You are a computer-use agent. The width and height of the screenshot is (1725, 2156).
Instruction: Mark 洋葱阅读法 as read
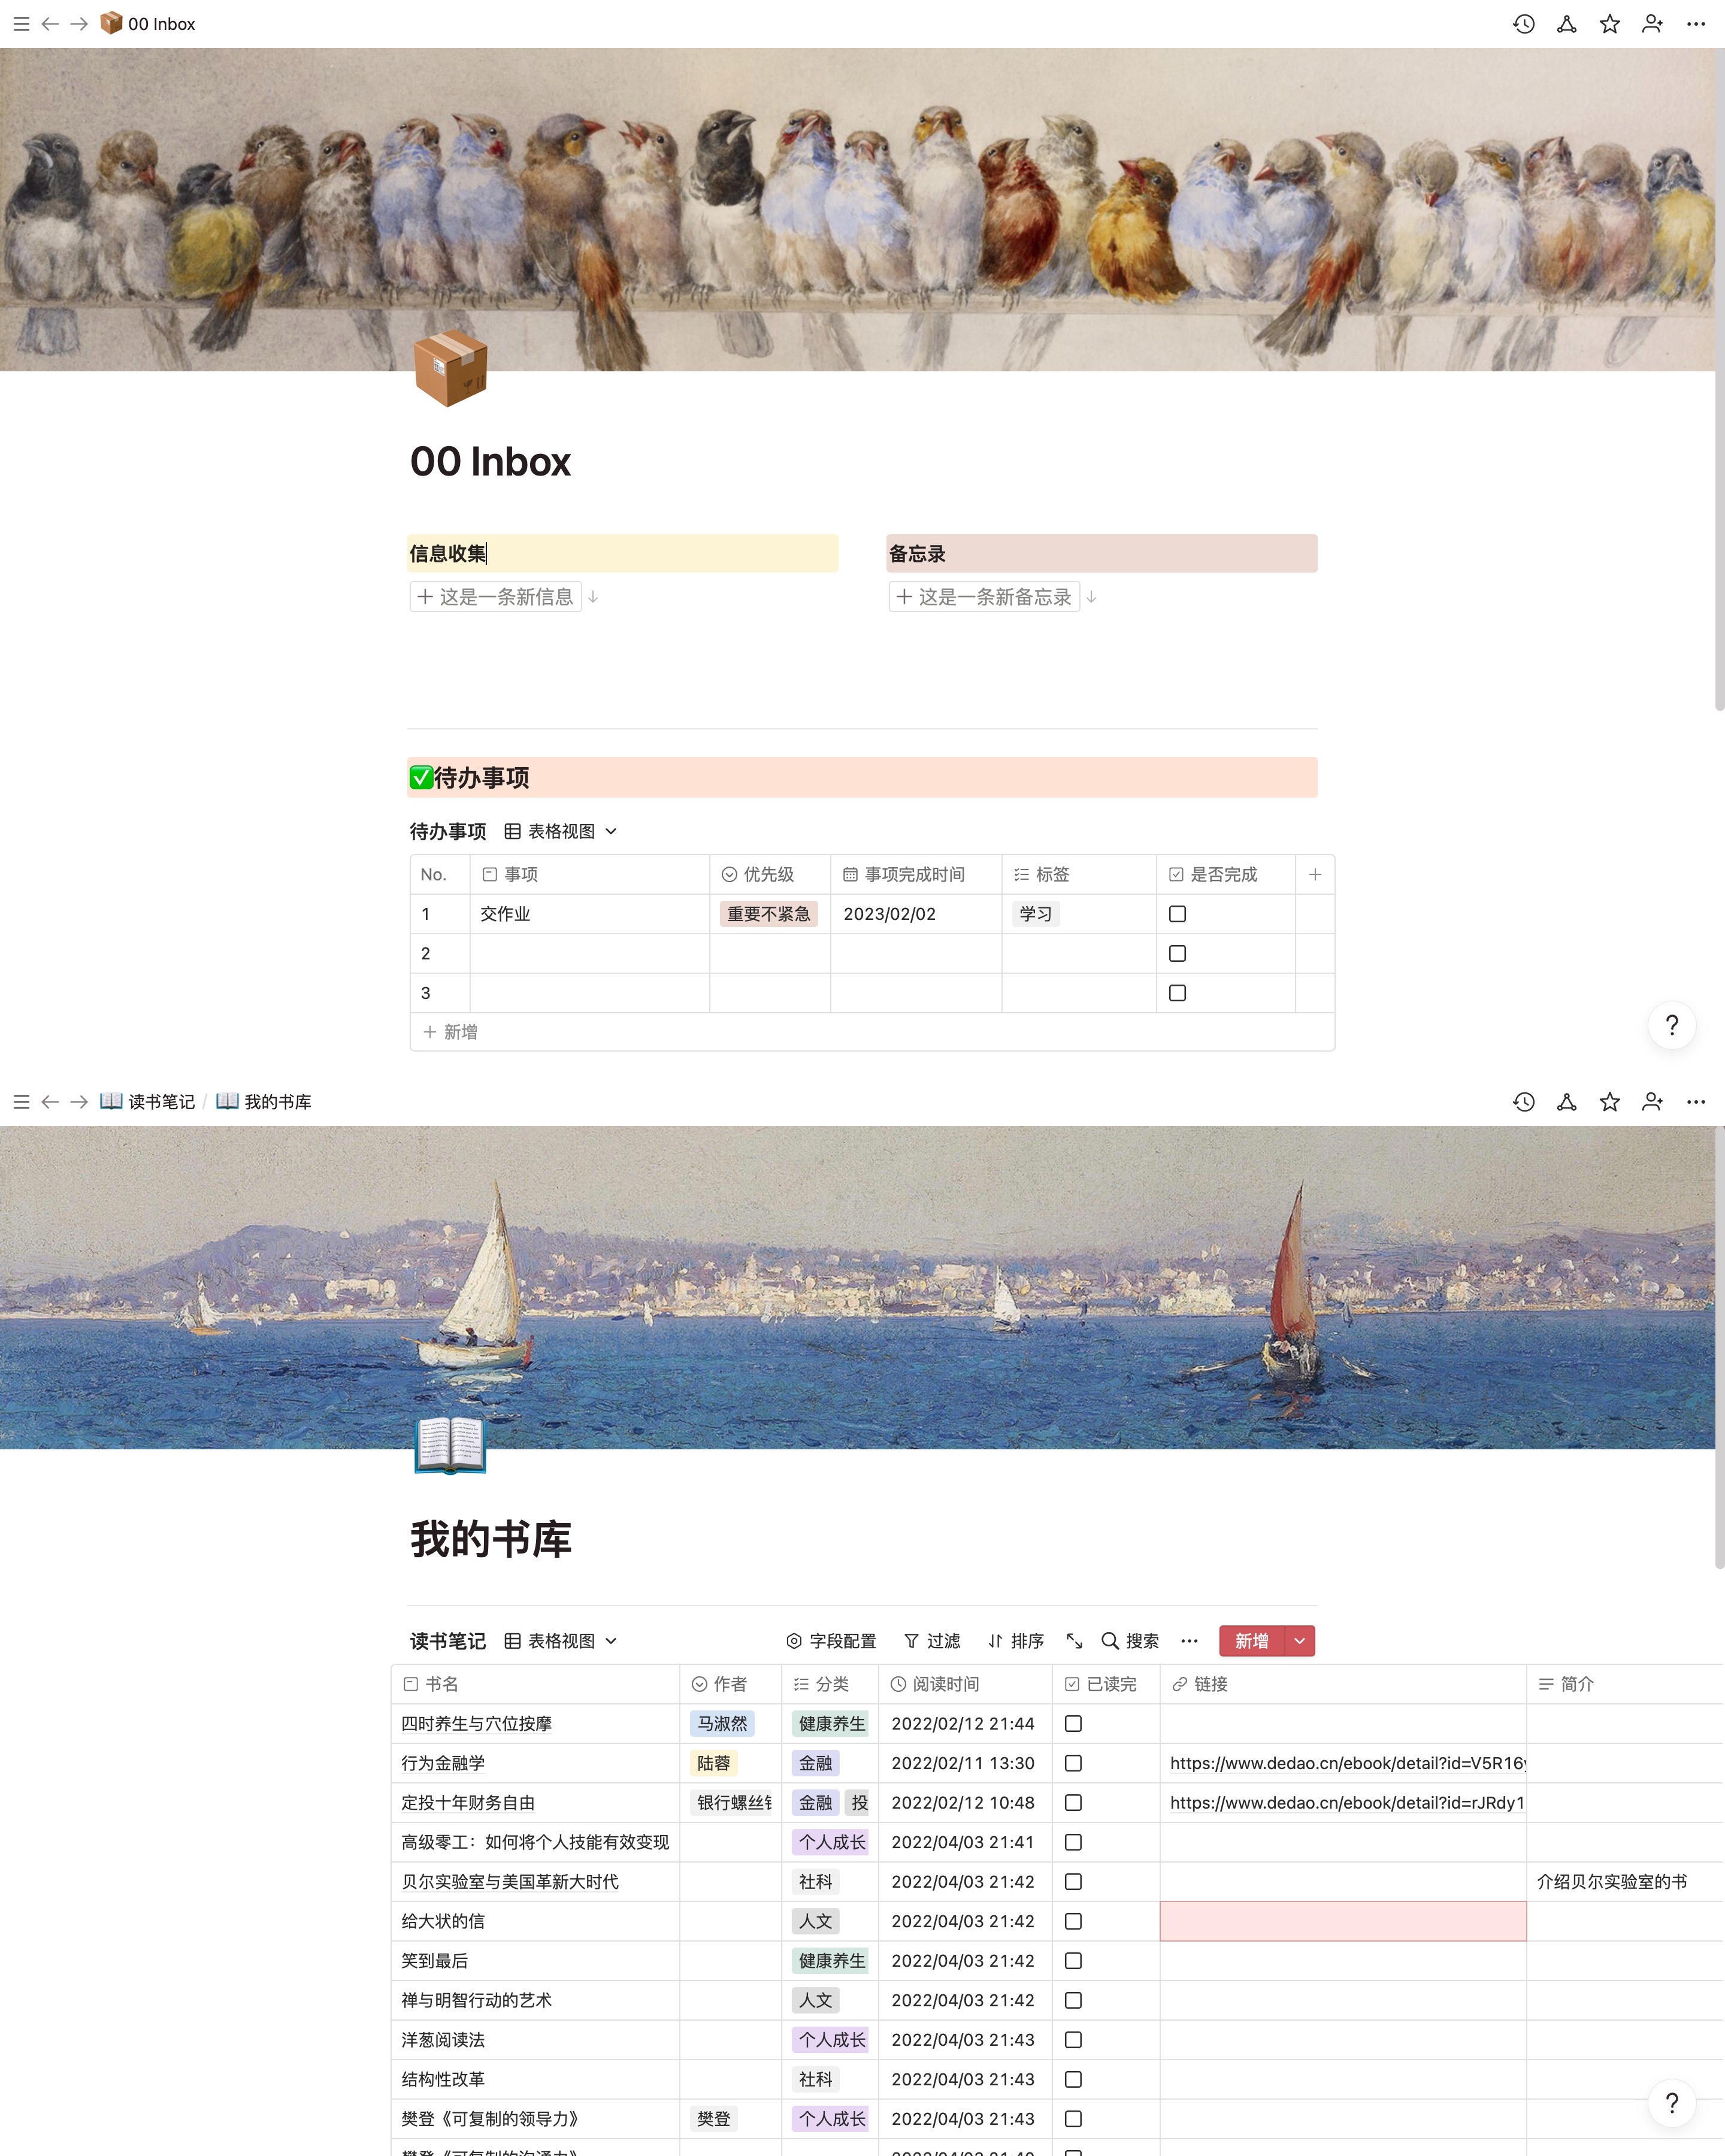click(x=1073, y=2040)
